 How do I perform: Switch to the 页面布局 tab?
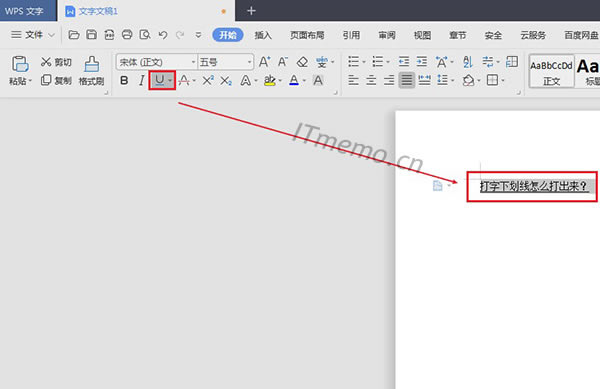pos(307,35)
